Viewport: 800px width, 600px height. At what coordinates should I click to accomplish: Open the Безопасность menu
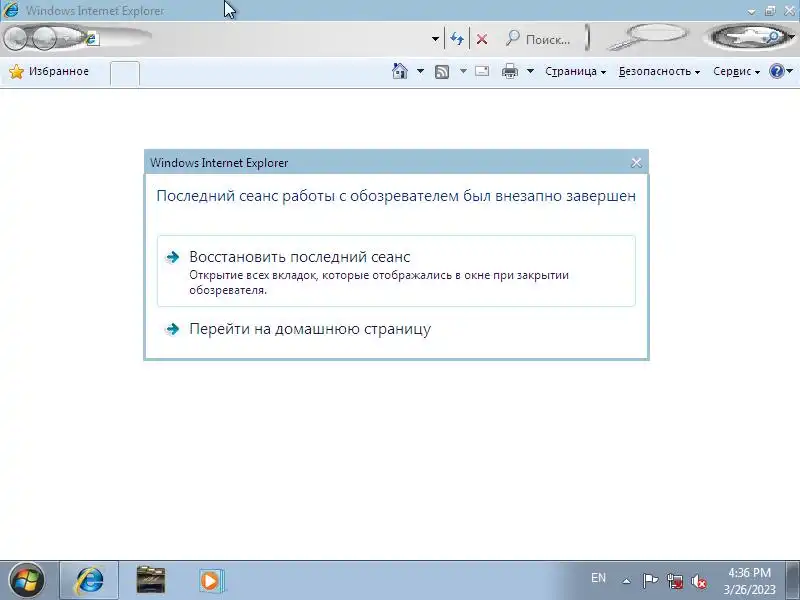(x=659, y=71)
